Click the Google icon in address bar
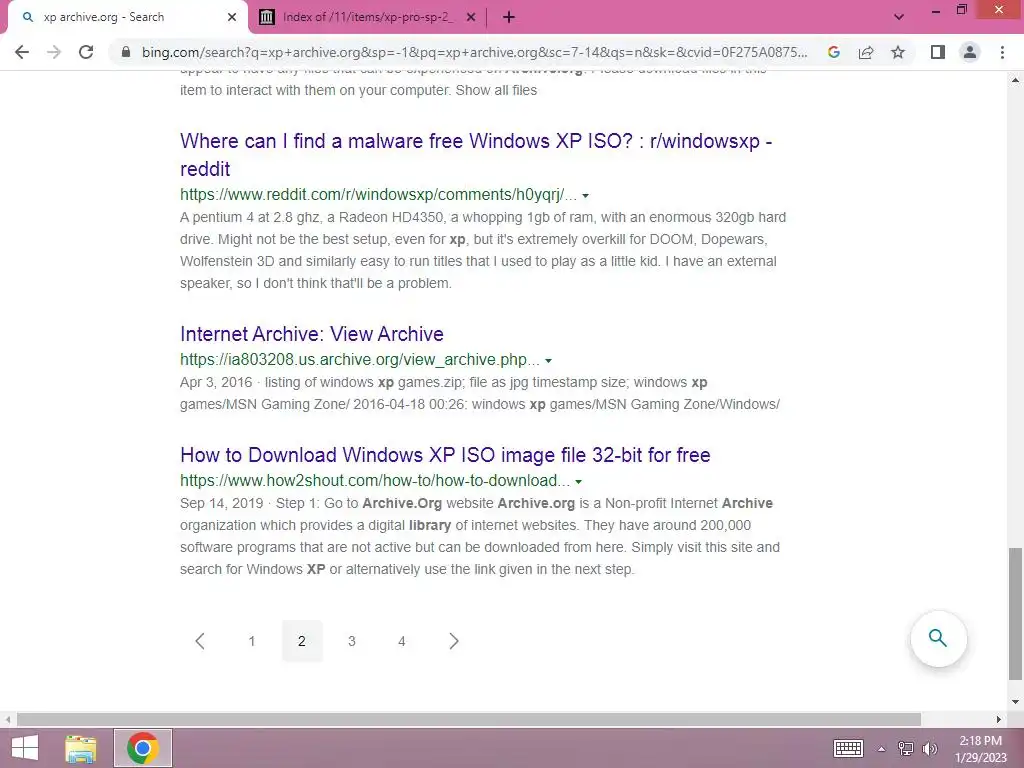The height and width of the screenshot is (768, 1024). [x=833, y=52]
